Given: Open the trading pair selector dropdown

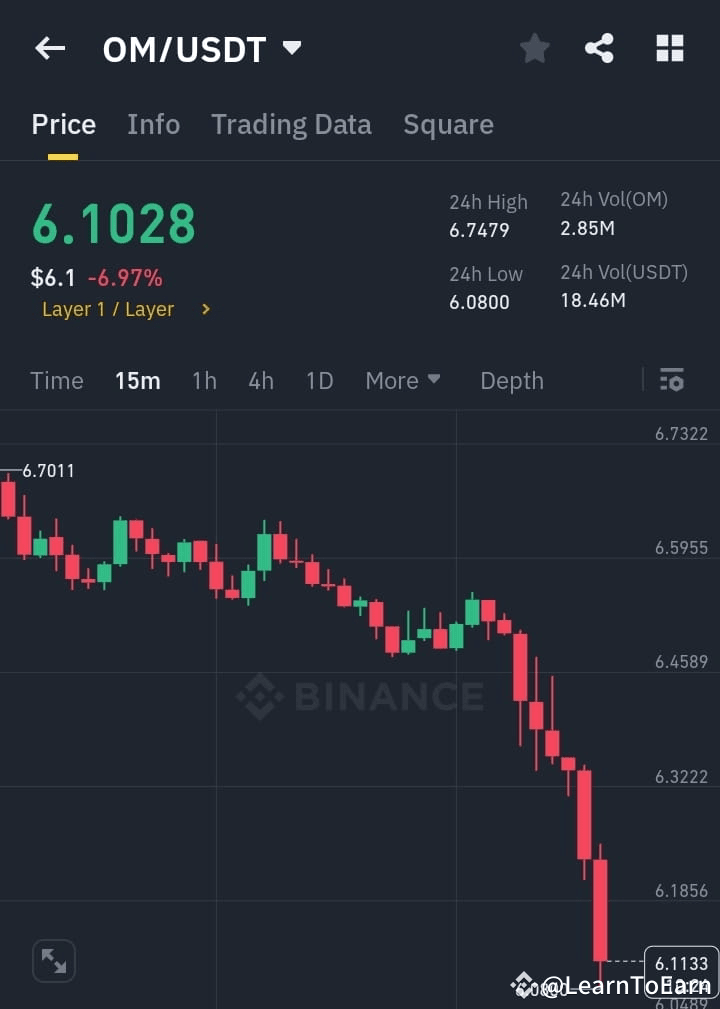Looking at the screenshot, I should point(291,47).
